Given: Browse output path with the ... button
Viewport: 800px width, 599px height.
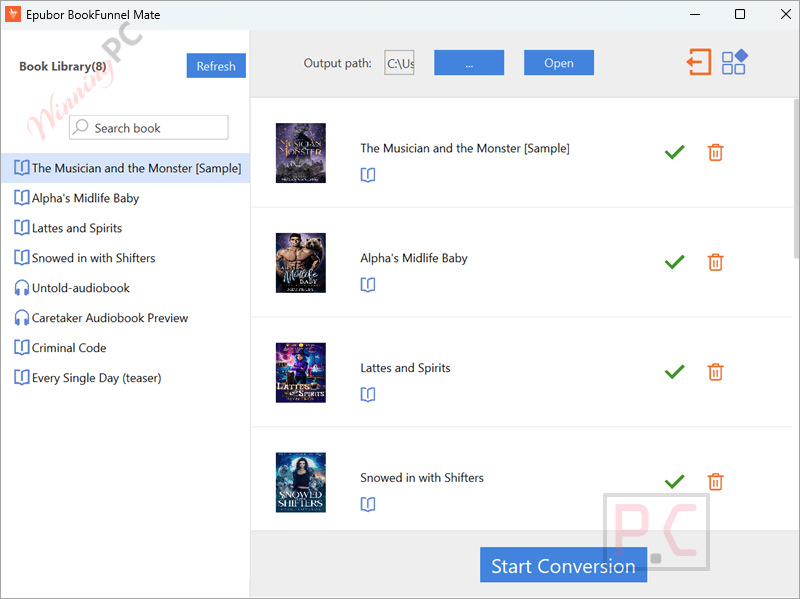Looking at the screenshot, I should click(469, 63).
